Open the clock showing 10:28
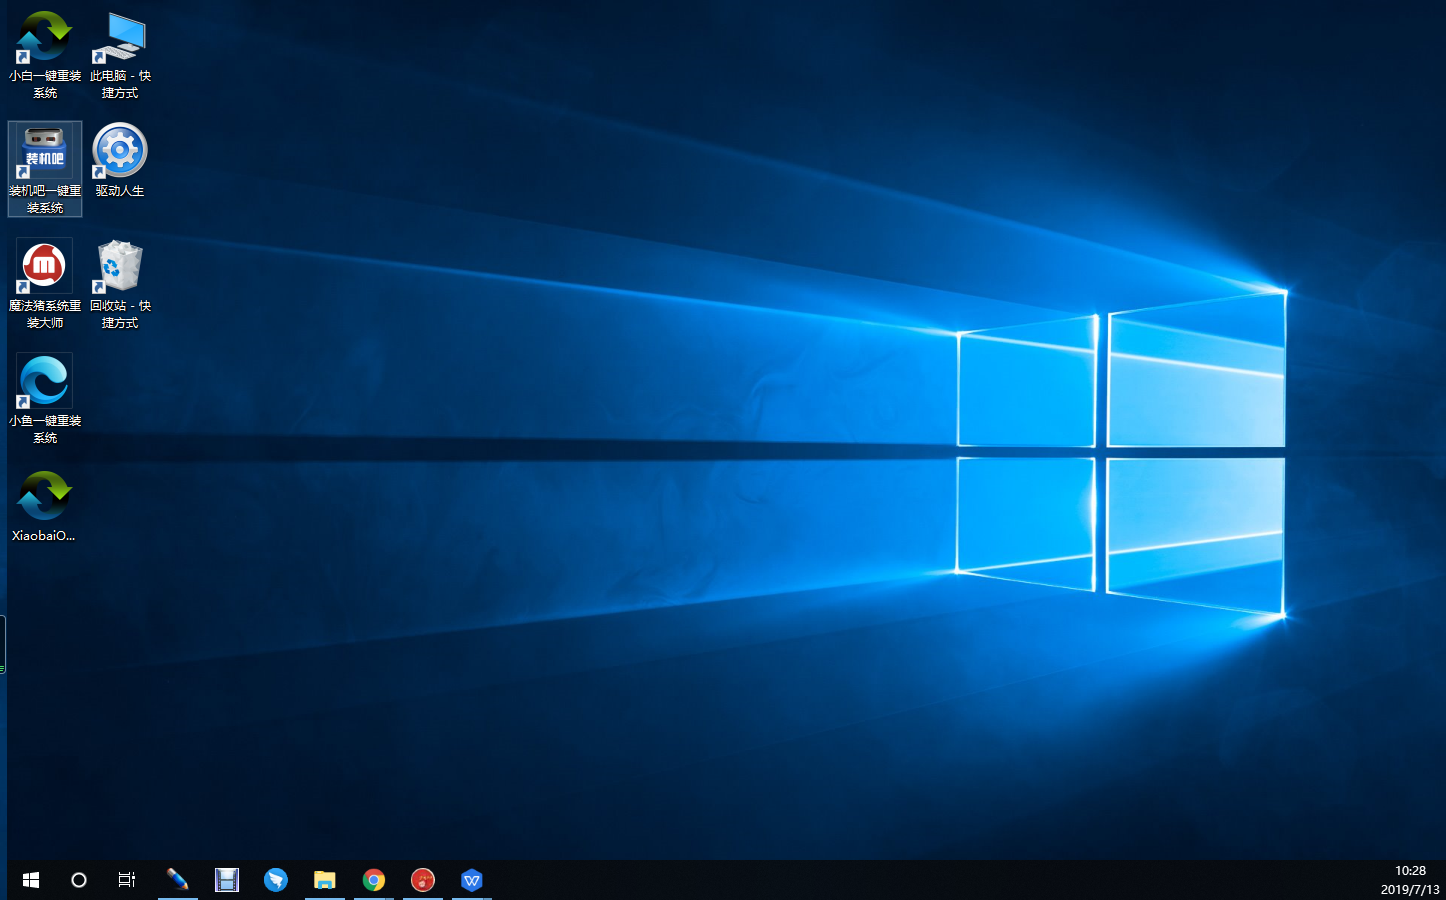 pyautogui.click(x=1410, y=871)
